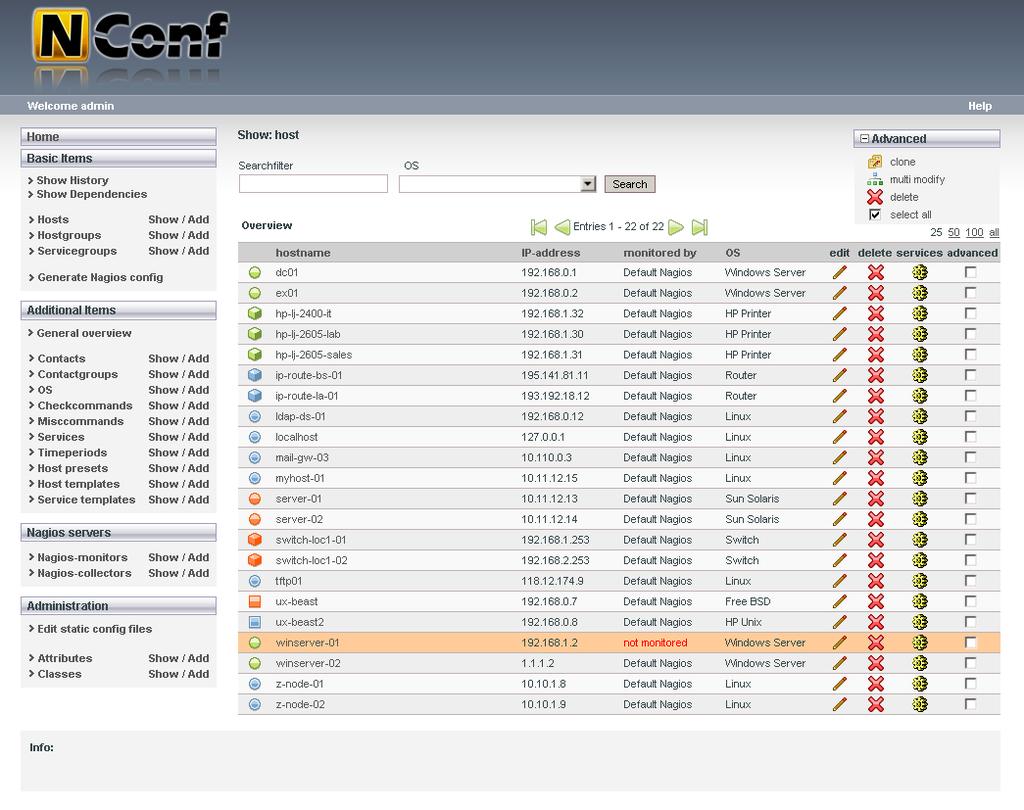Click pencil icon for ip-route-la-01
The height and width of the screenshot is (810, 1024).
[839, 396]
